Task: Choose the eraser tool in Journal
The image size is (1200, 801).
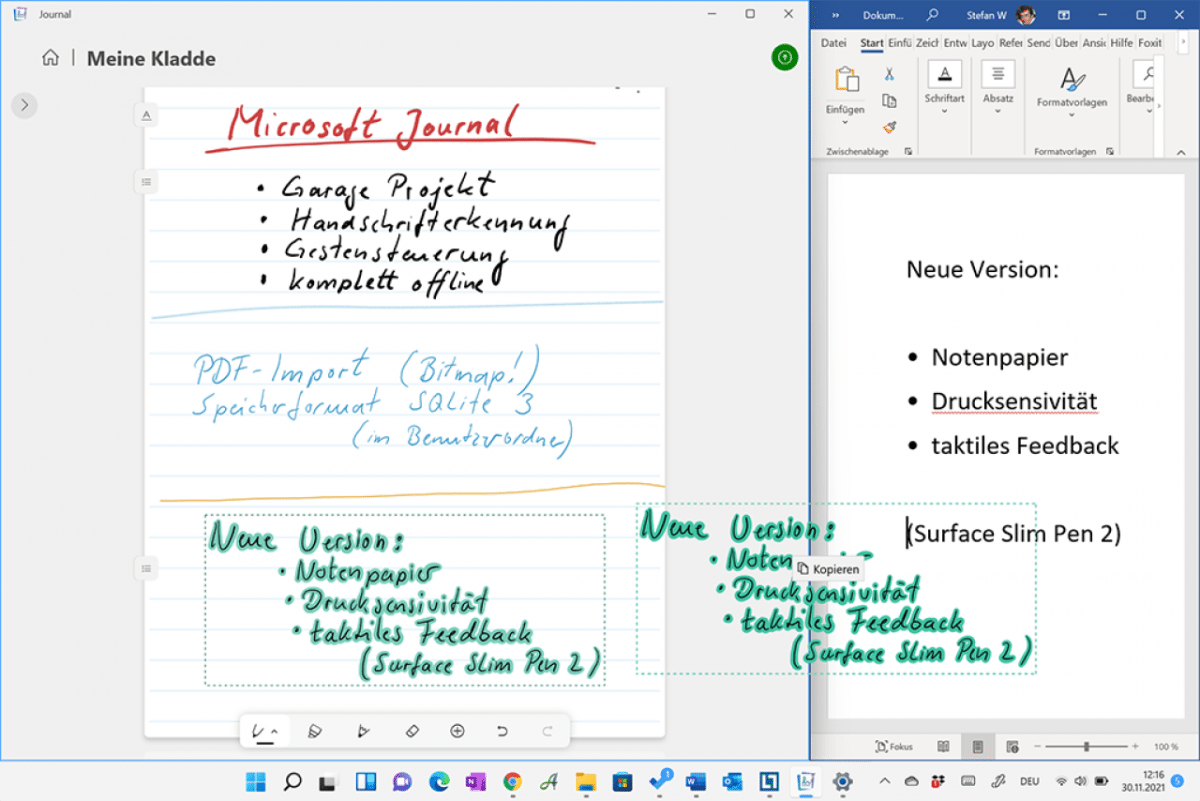Action: click(x=411, y=731)
